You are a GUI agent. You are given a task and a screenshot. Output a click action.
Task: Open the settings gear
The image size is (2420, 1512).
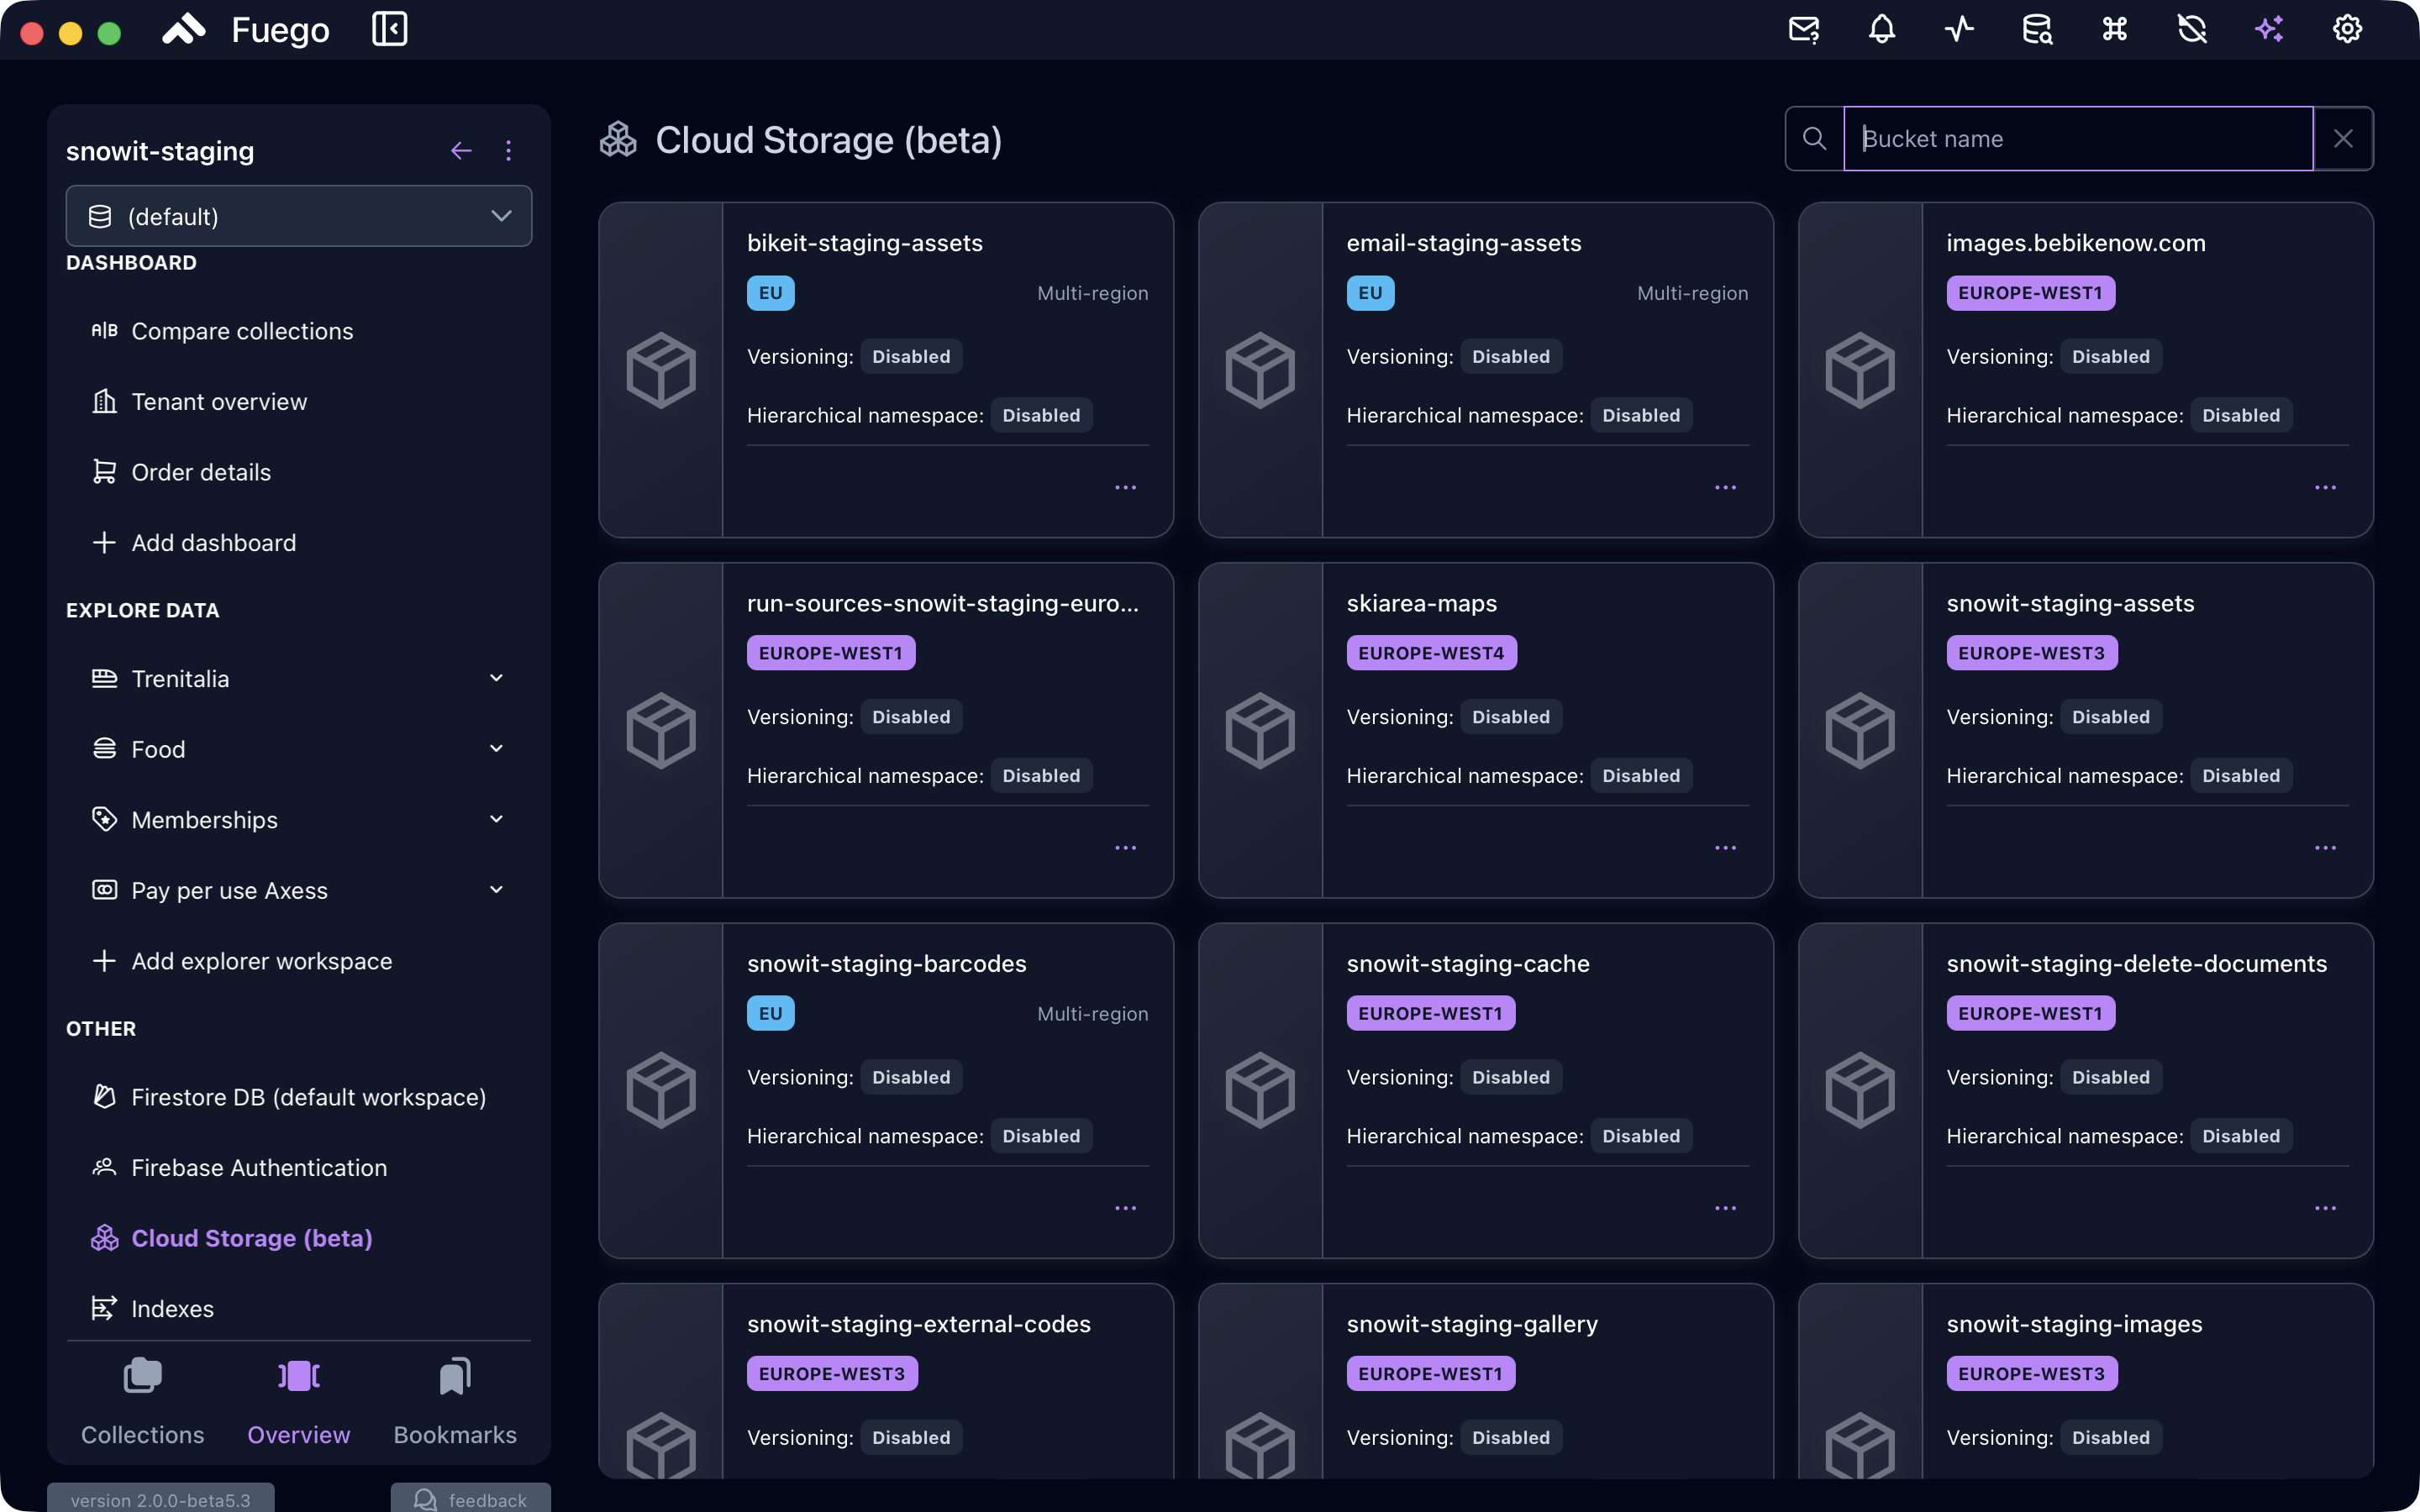tap(2347, 29)
